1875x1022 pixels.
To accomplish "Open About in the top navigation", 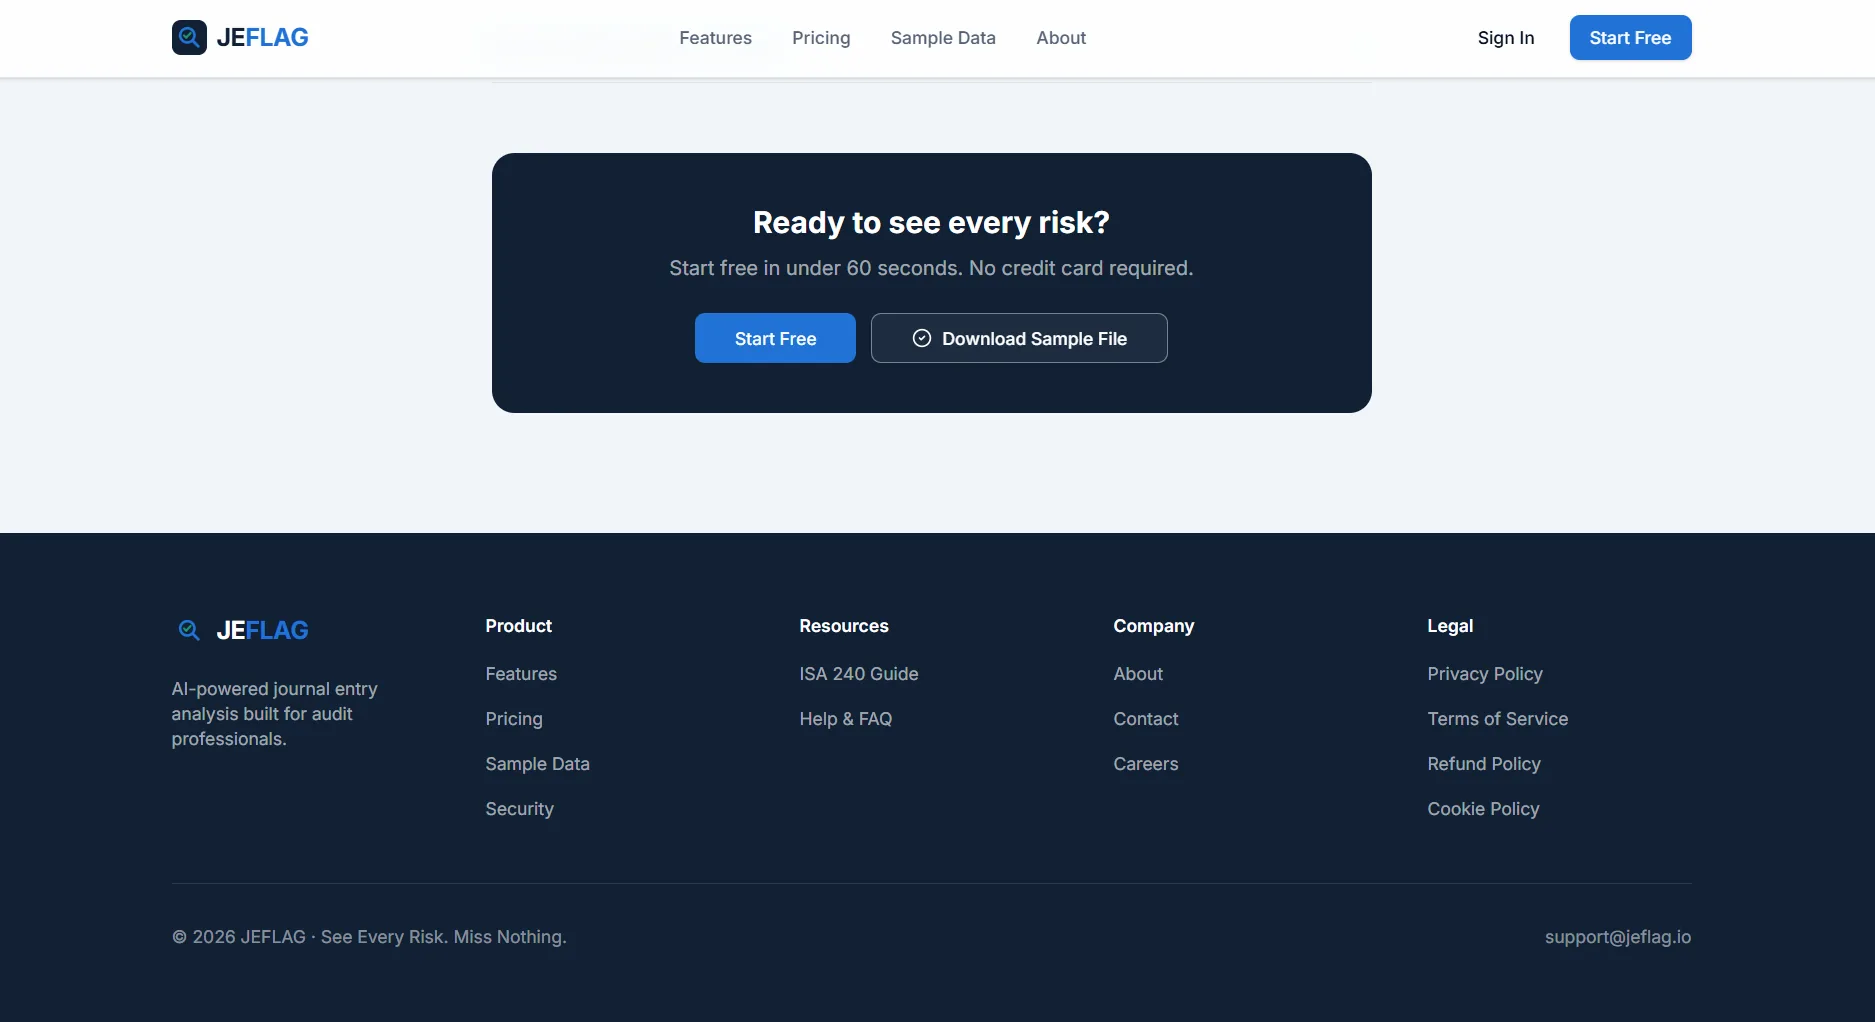I will click(1061, 37).
